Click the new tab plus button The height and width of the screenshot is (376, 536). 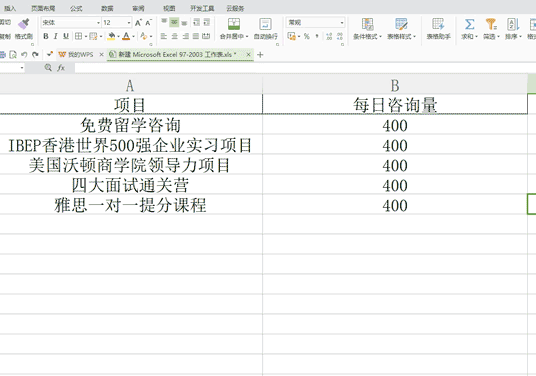(260, 55)
